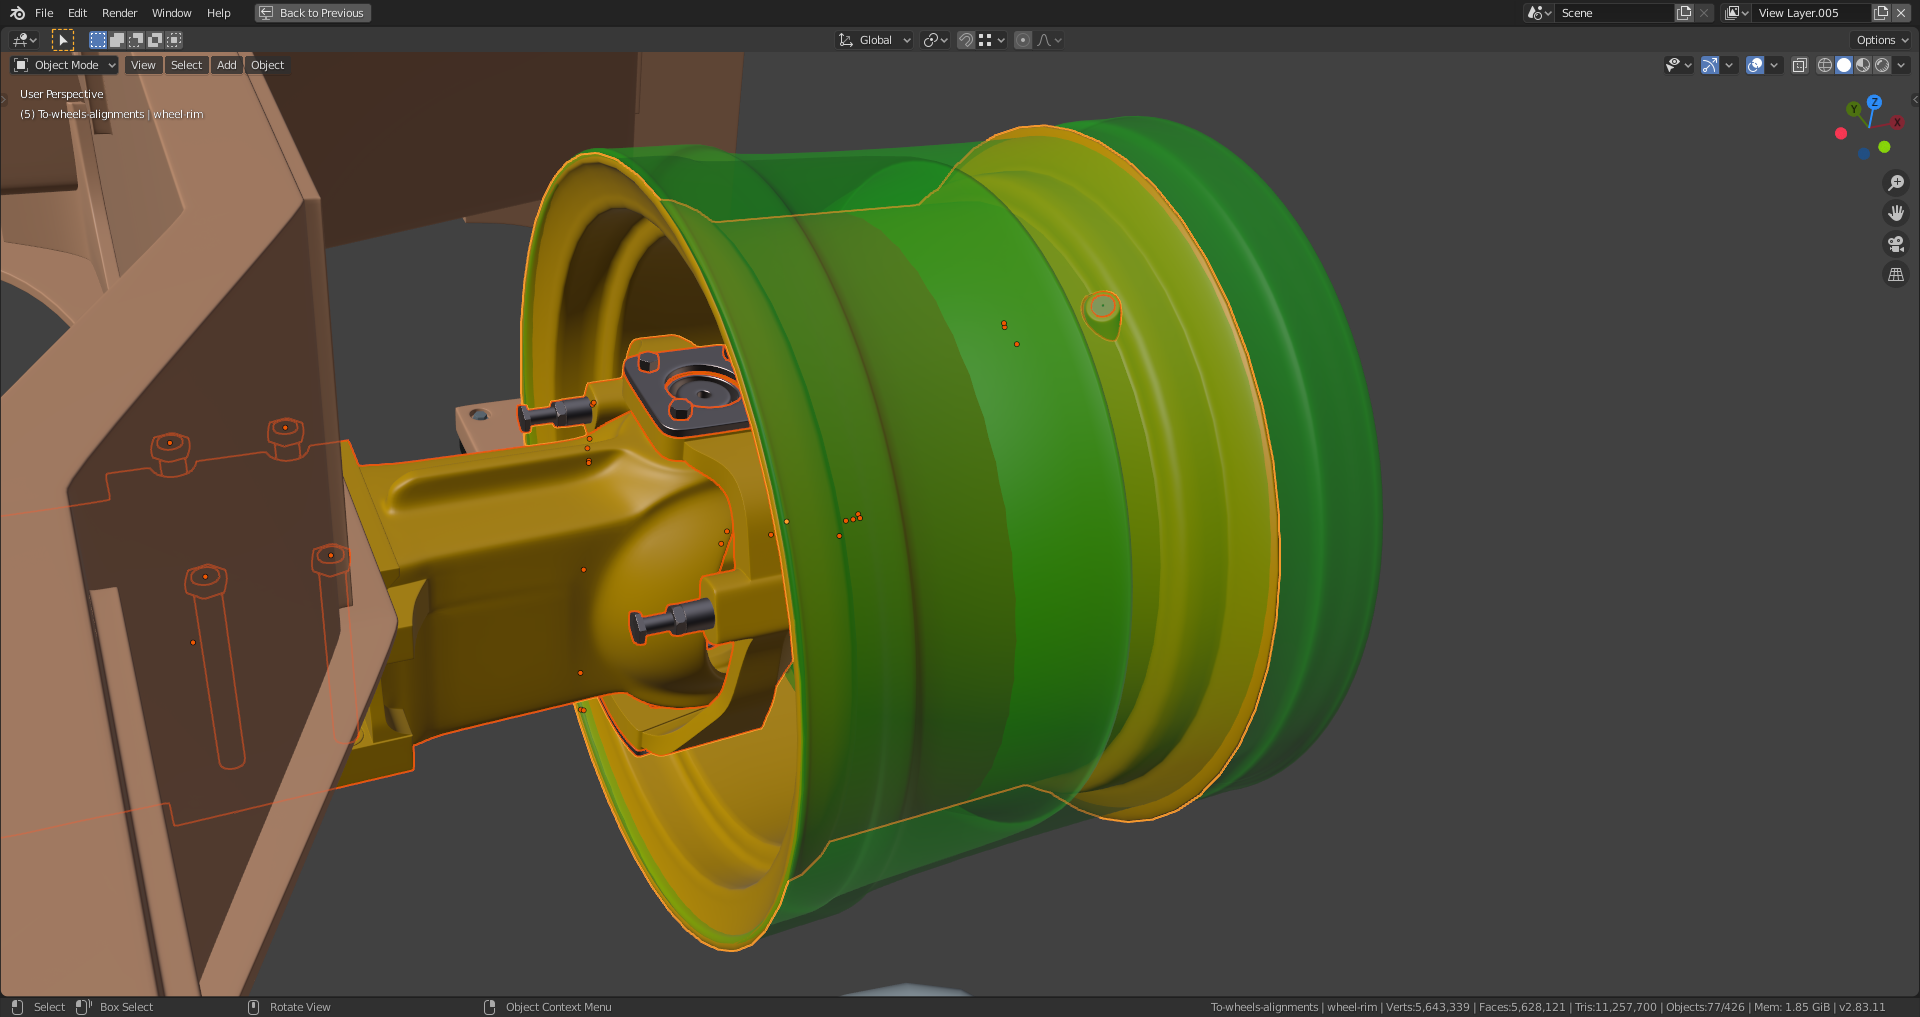
Task: Switch to Wireframe viewport shading
Action: point(1825,65)
